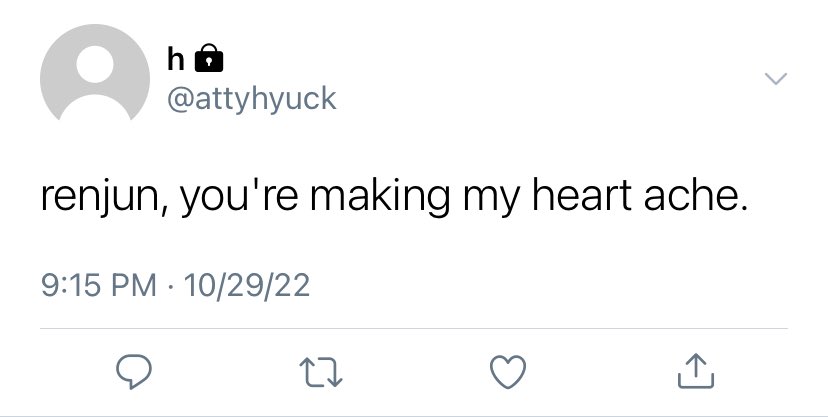Toggle retweet on the renjun tweet
The height and width of the screenshot is (417, 828).
click(x=321, y=372)
